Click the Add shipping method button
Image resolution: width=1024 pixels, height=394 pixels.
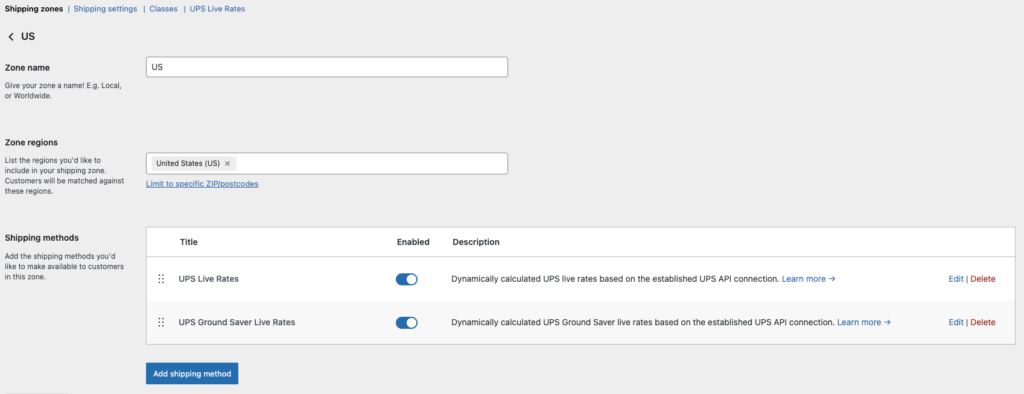click(192, 374)
